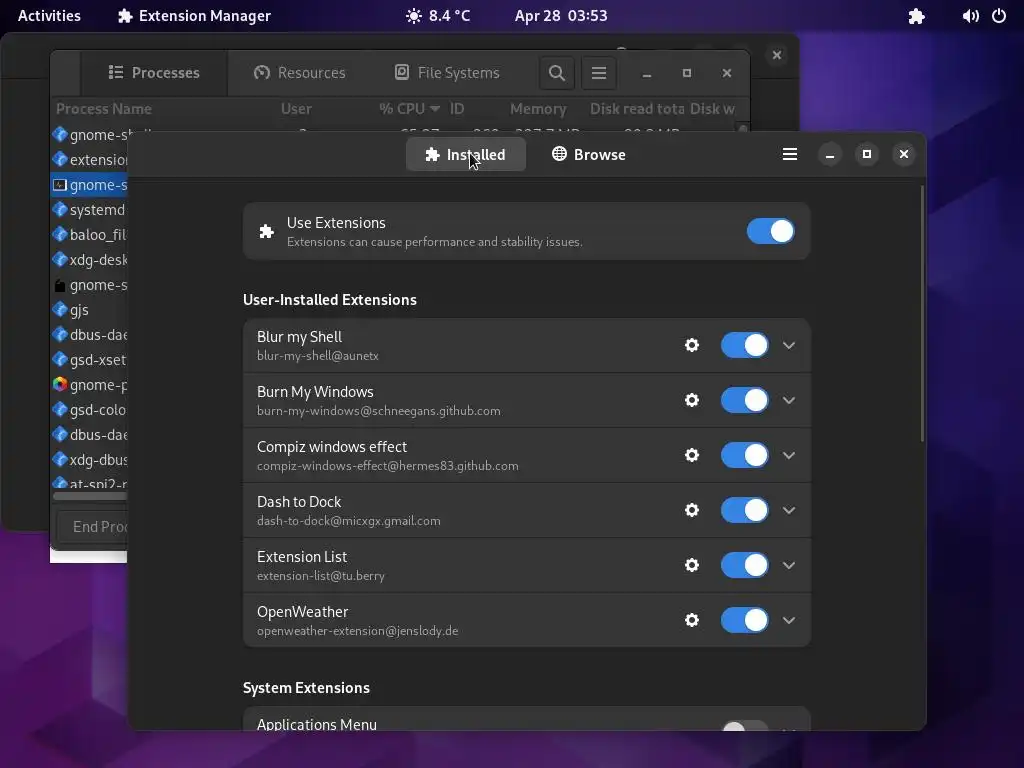Click power icon in top panel
The height and width of the screenshot is (768, 1024).
click(x=999, y=16)
